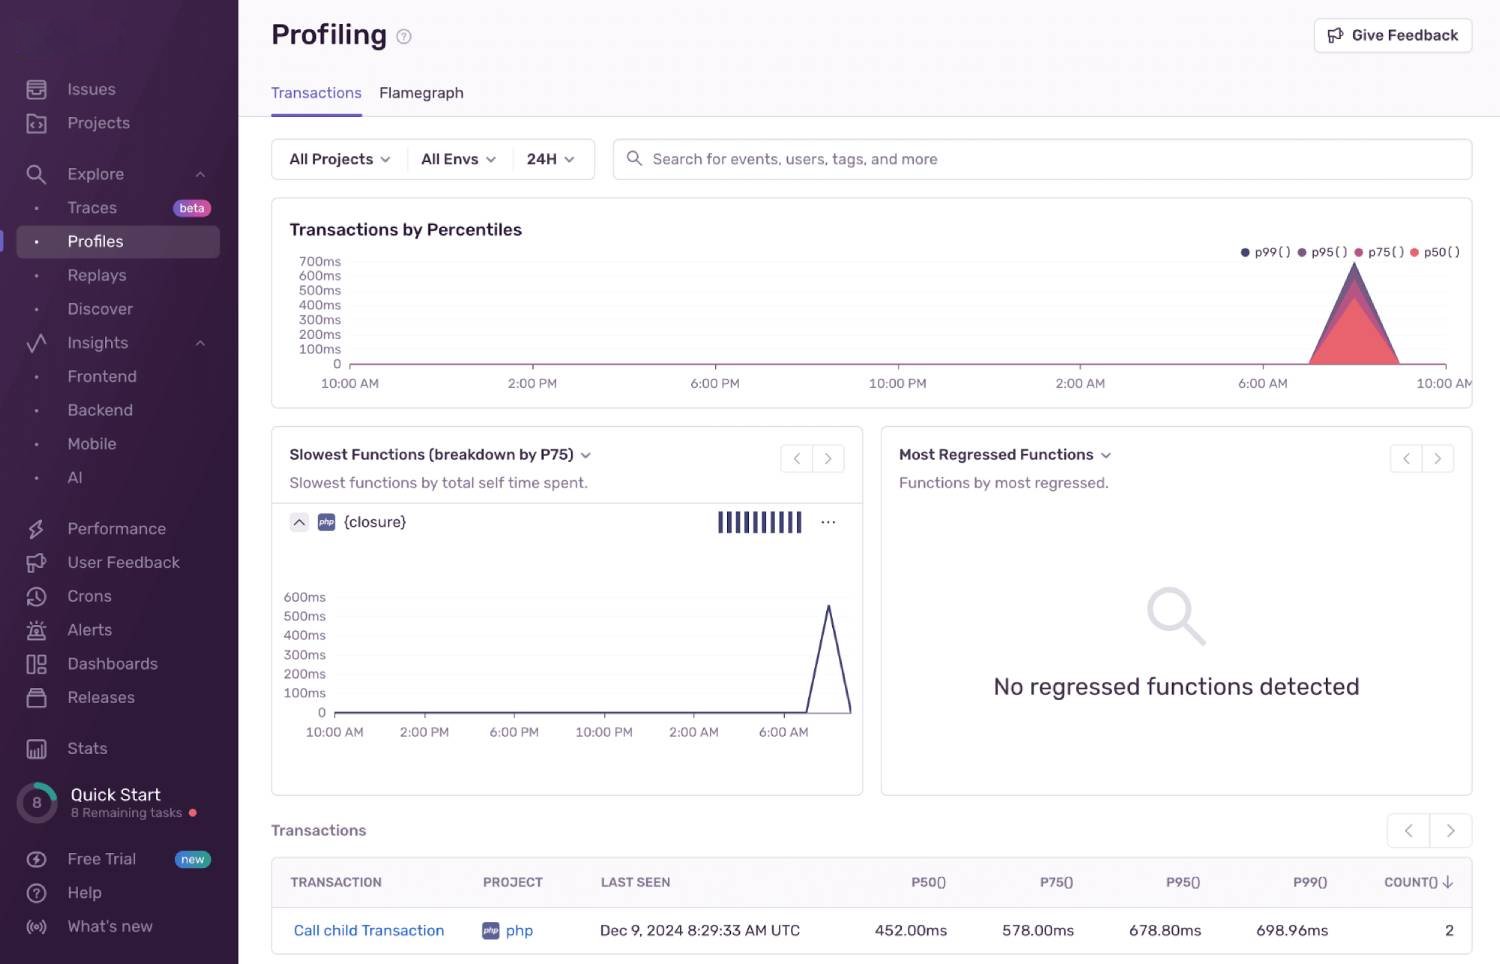Open the Issues section in the sidebar
This screenshot has width=1500, height=964.
coord(91,89)
